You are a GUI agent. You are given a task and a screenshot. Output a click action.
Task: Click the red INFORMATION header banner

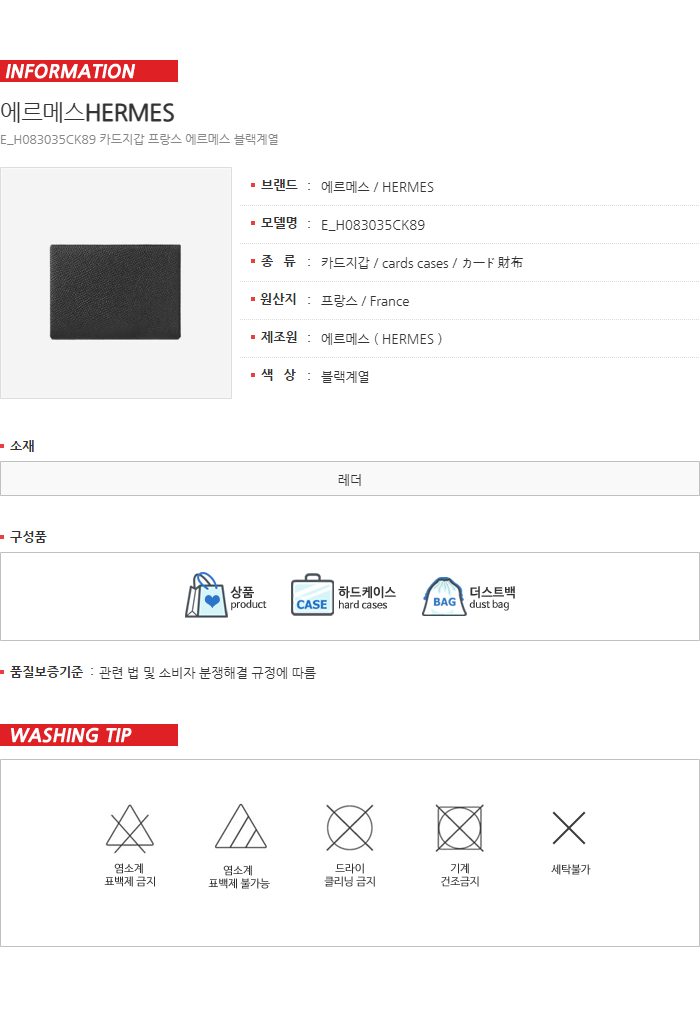[89, 71]
